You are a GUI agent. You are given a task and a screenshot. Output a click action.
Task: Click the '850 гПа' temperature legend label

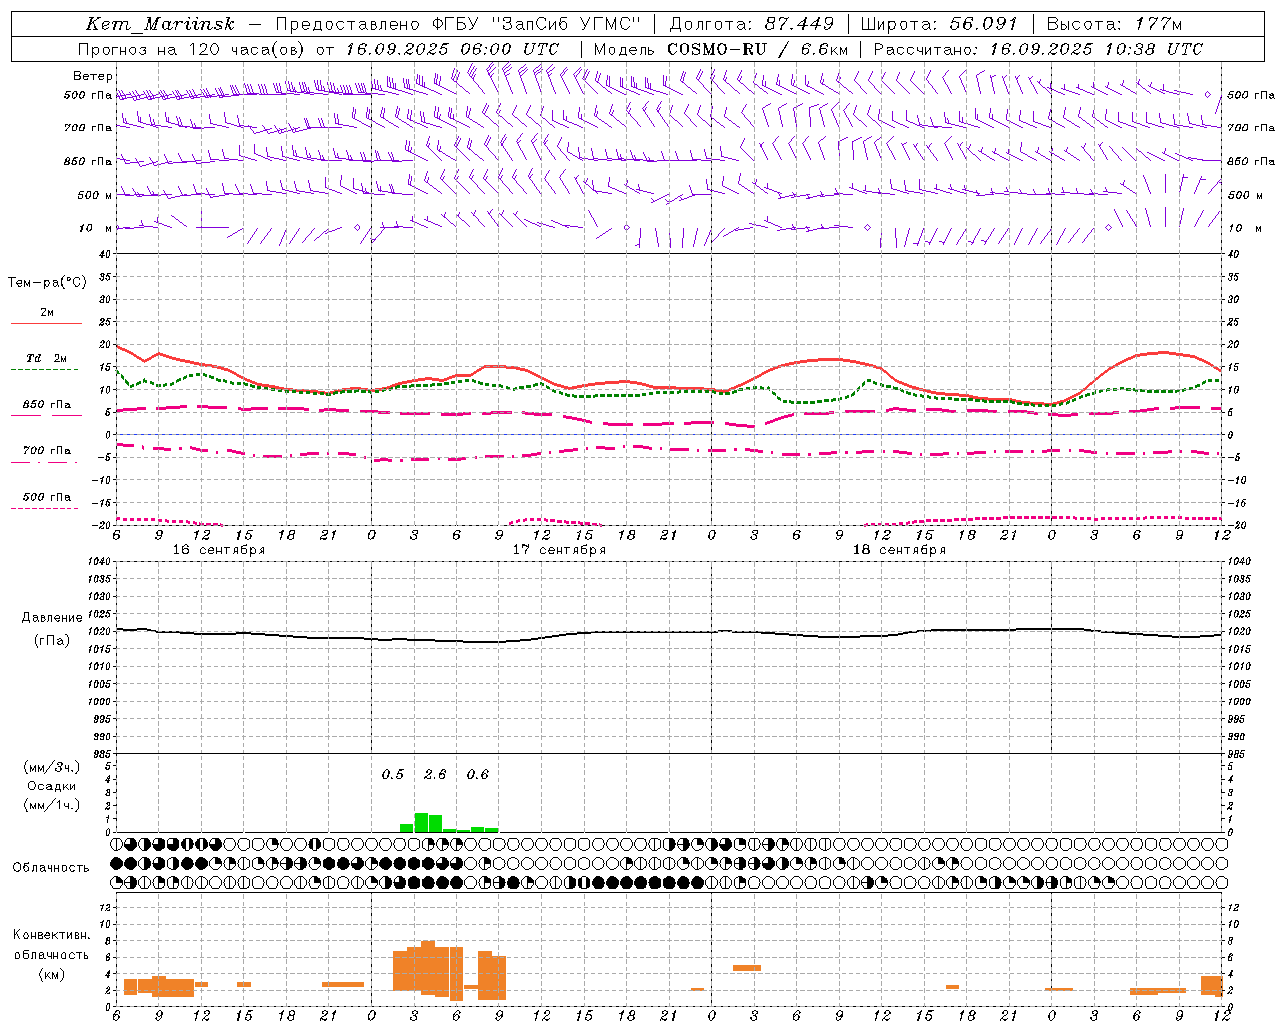click(47, 405)
